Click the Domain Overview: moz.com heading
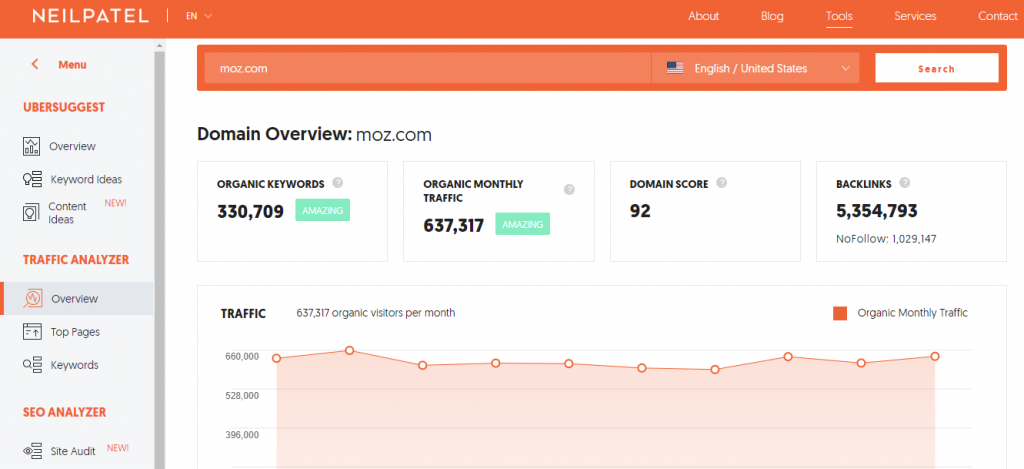 (314, 135)
